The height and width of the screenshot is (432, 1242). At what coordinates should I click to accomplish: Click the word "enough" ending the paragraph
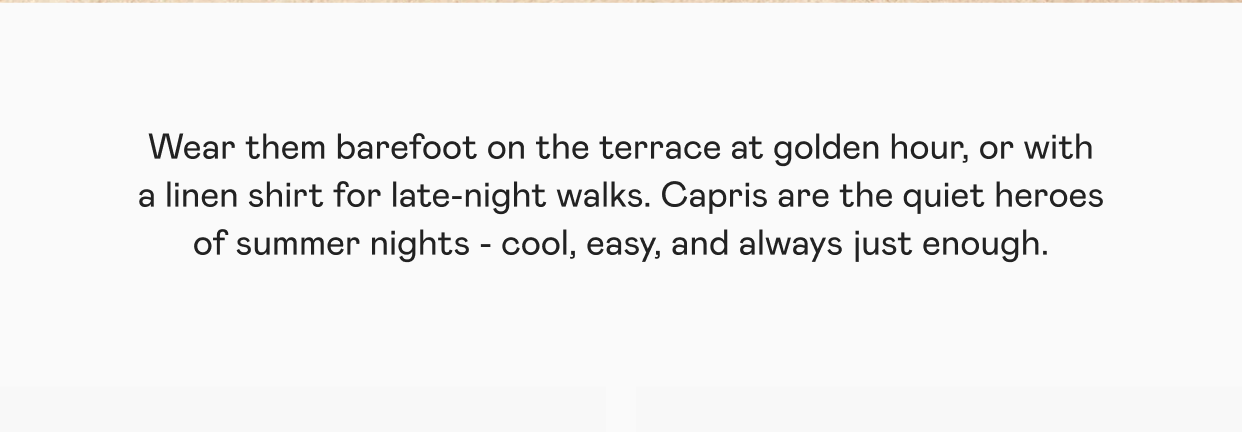coord(985,246)
